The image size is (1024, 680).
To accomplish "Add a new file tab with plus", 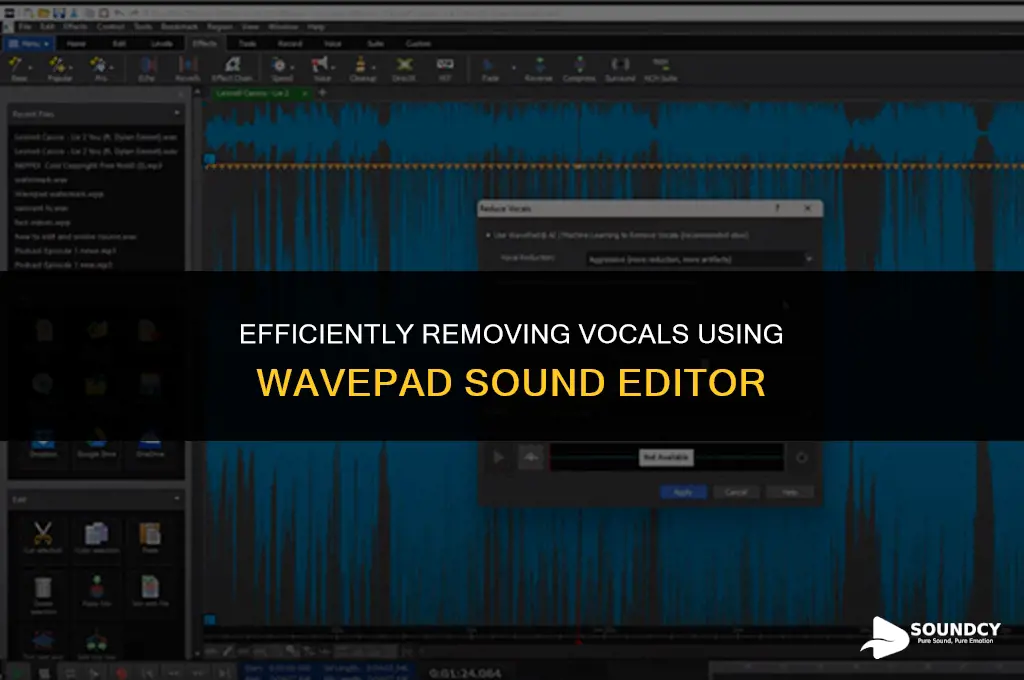I will click(x=322, y=93).
